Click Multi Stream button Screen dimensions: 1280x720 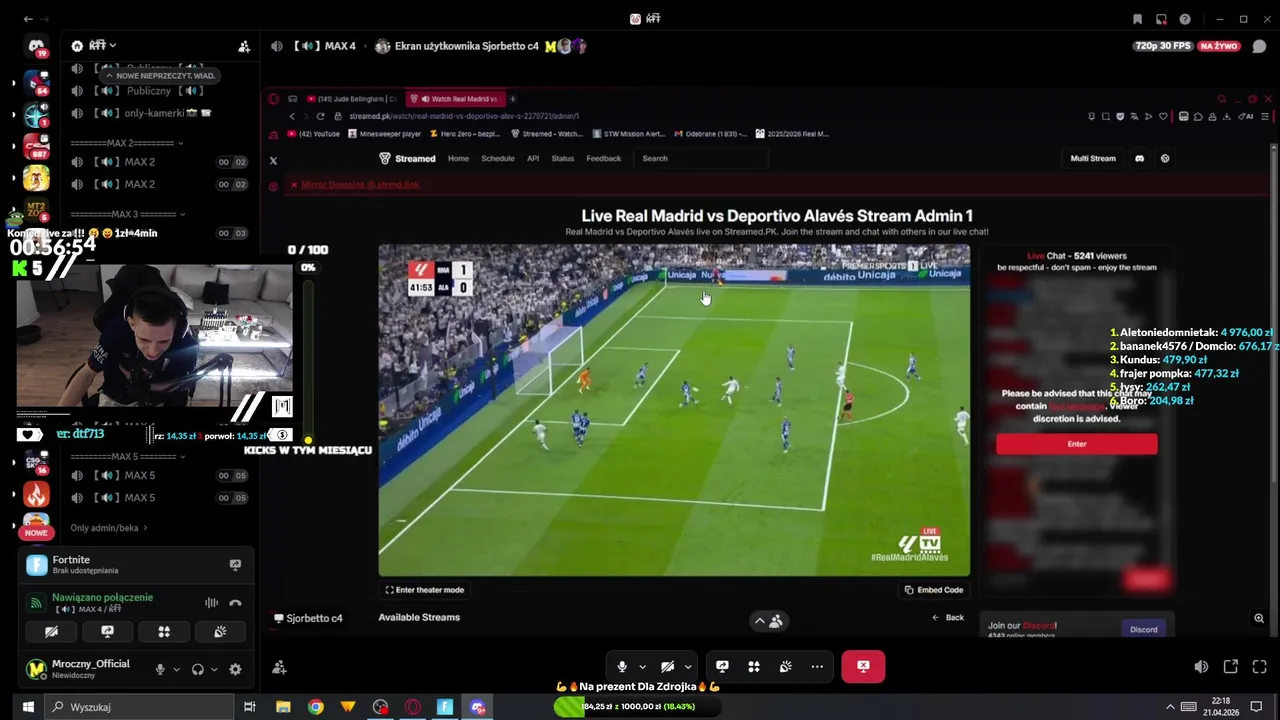tap(1093, 158)
